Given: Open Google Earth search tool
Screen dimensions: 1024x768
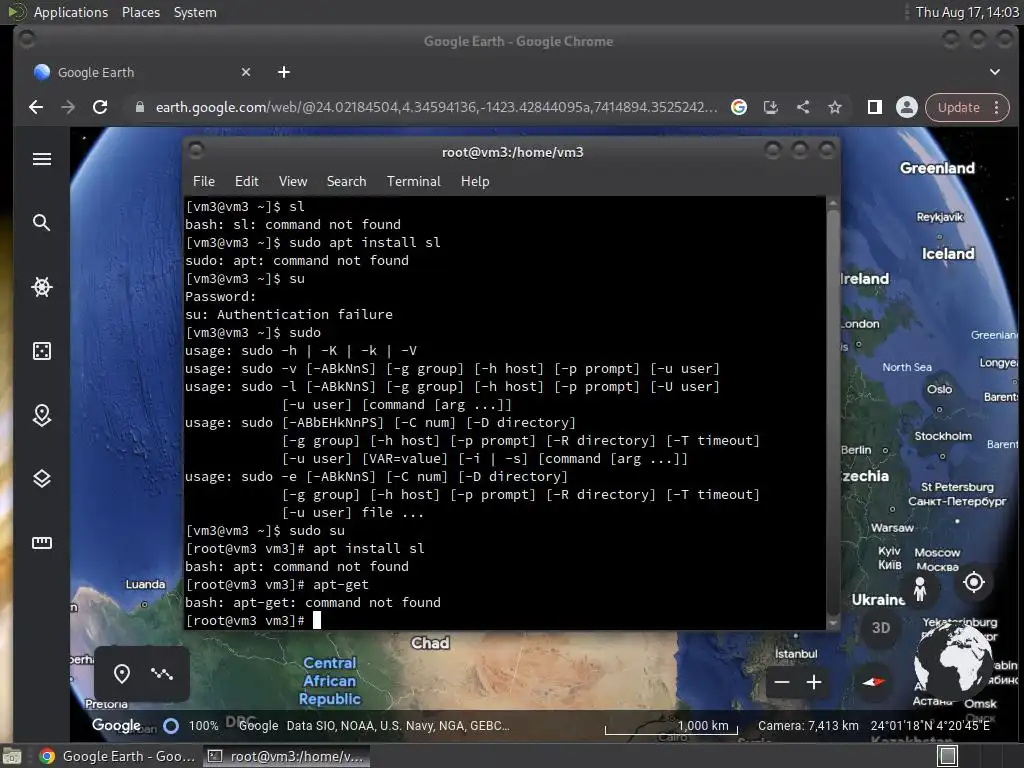Looking at the screenshot, I should pos(42,223).
